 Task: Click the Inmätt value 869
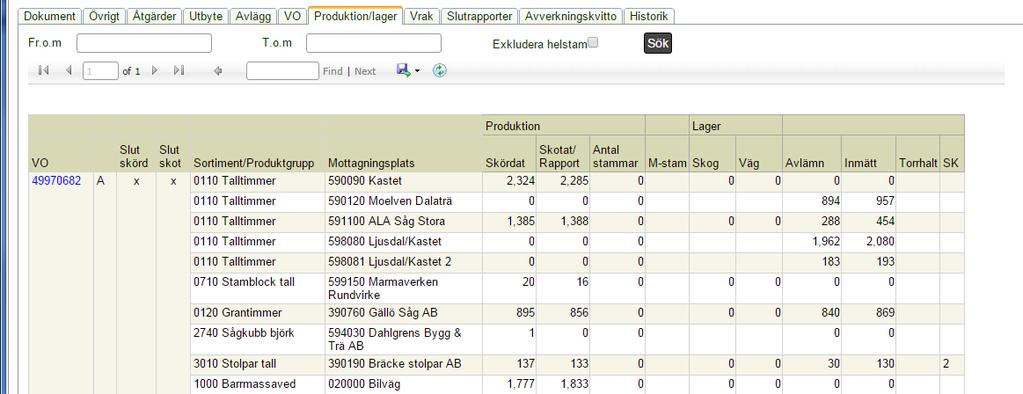point(884,312)
